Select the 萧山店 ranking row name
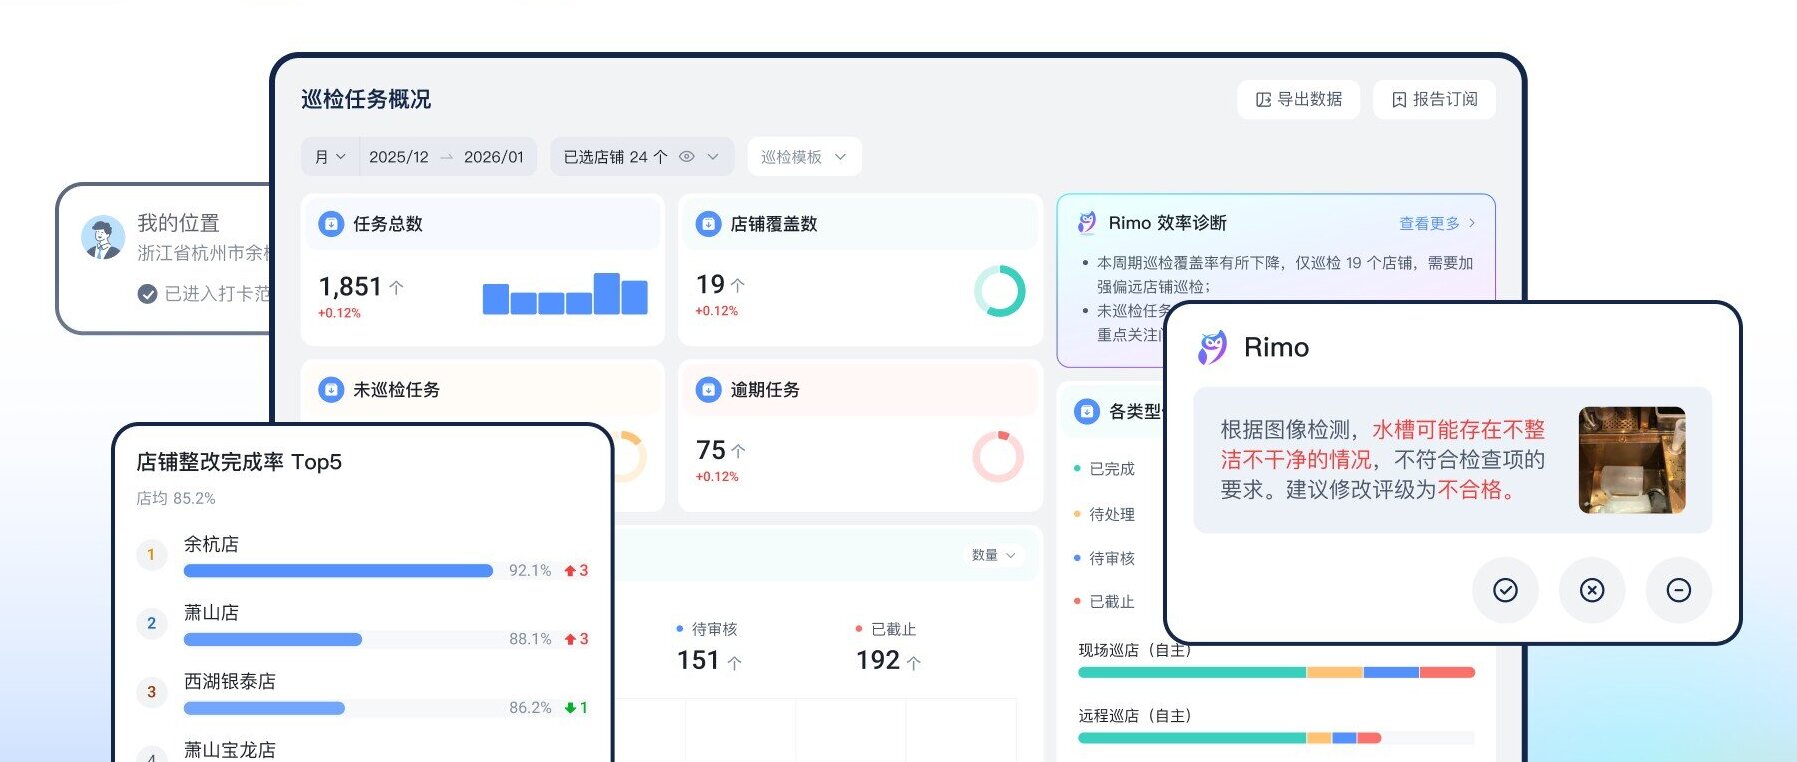The width and height of the screenshot is (1797, 762). 211,612
